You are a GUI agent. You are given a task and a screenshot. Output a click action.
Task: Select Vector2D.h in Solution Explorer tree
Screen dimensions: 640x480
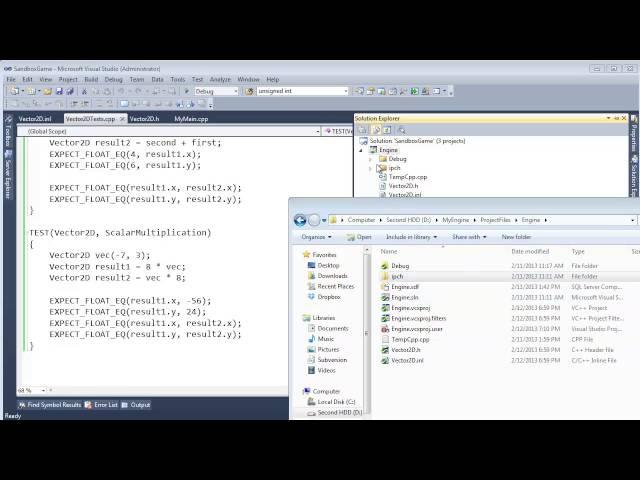404,186
